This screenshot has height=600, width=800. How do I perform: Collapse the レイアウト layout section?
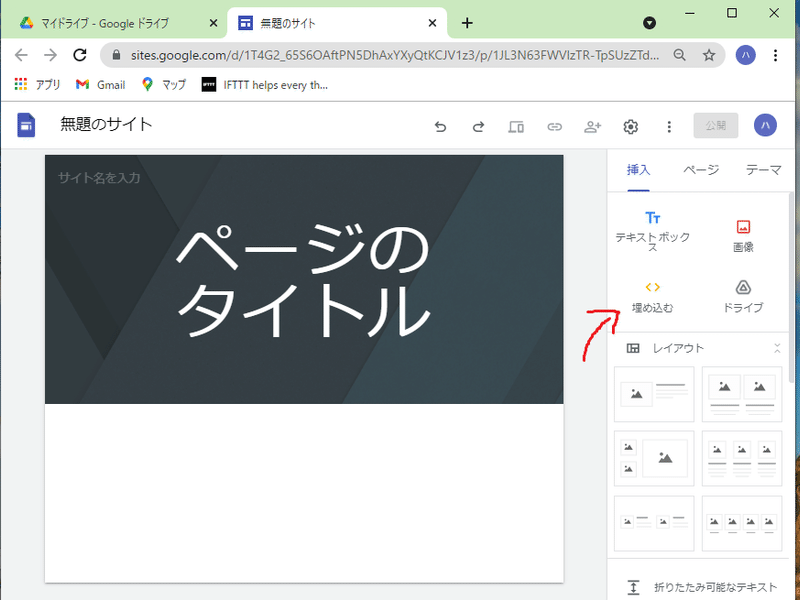tap(777, 348)
